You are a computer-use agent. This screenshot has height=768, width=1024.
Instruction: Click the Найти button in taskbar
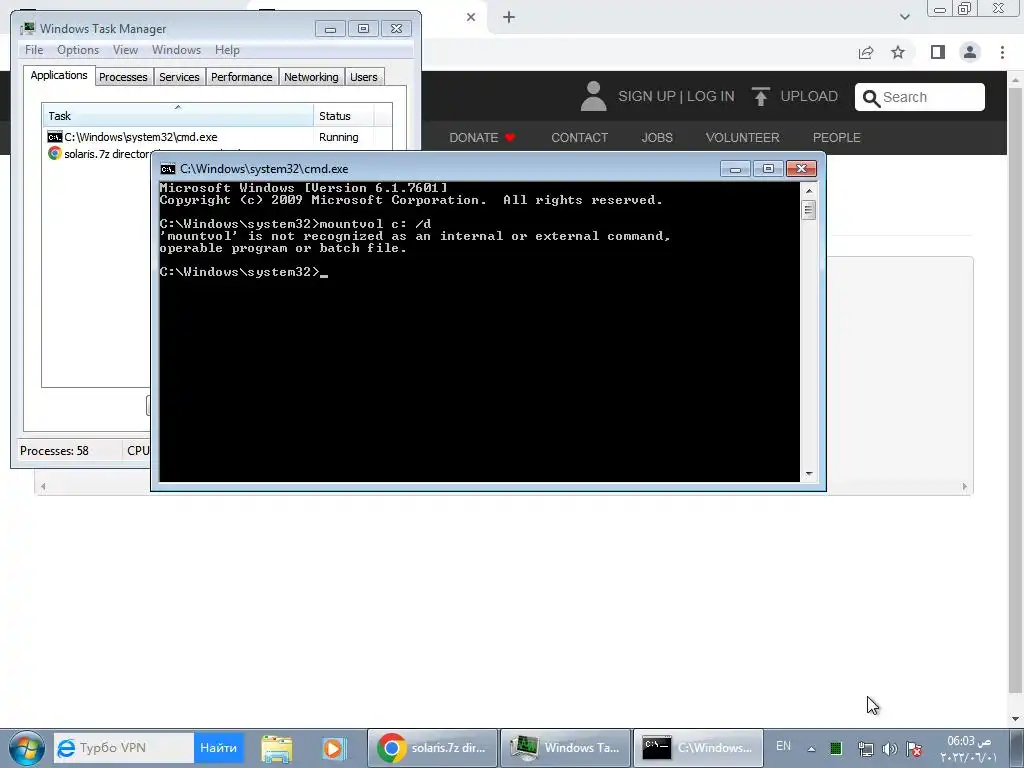tap(218, 748)
